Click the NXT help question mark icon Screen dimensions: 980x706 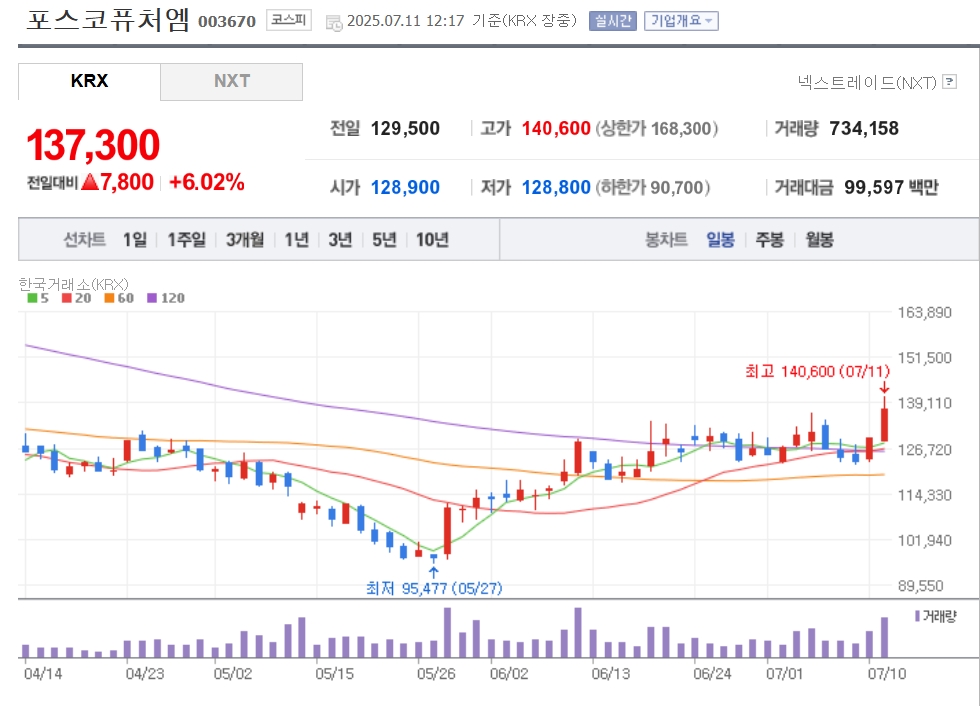[949, 81]
